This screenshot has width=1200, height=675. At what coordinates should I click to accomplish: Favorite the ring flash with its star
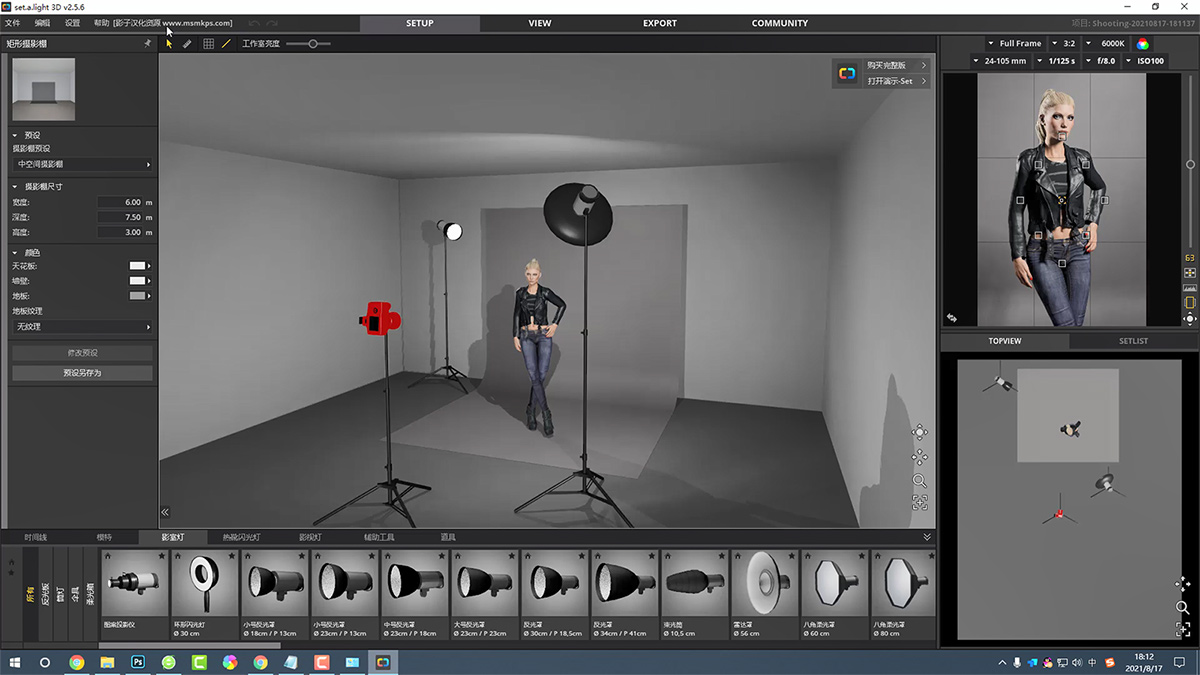(232, 555)
